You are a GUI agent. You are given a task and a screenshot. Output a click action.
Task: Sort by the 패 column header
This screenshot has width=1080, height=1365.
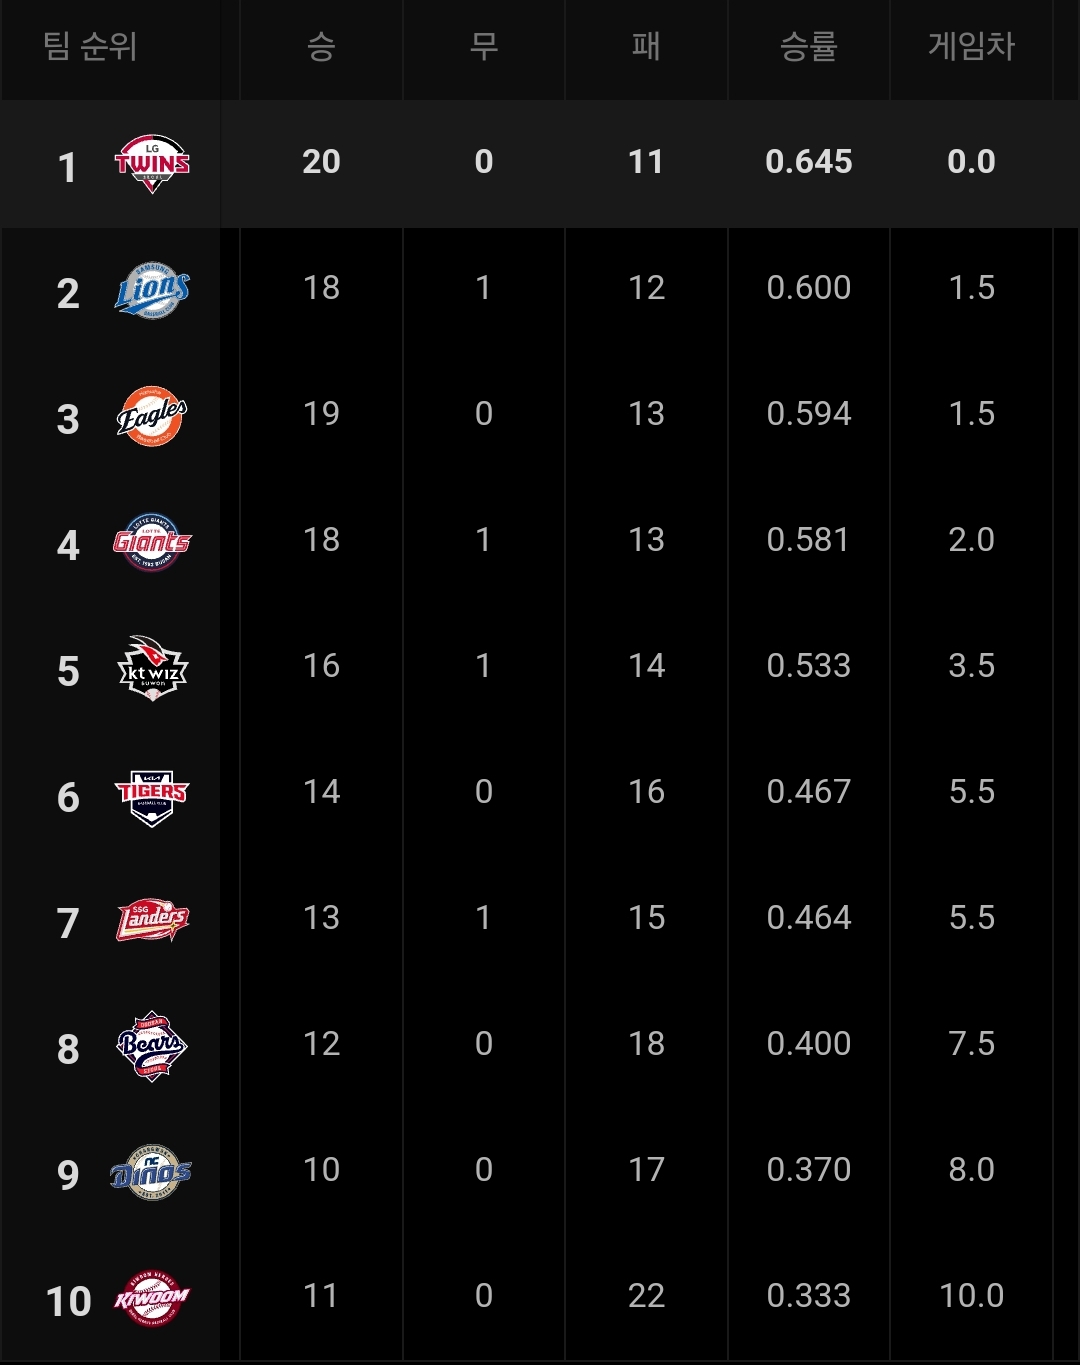(x=646, y=46)
